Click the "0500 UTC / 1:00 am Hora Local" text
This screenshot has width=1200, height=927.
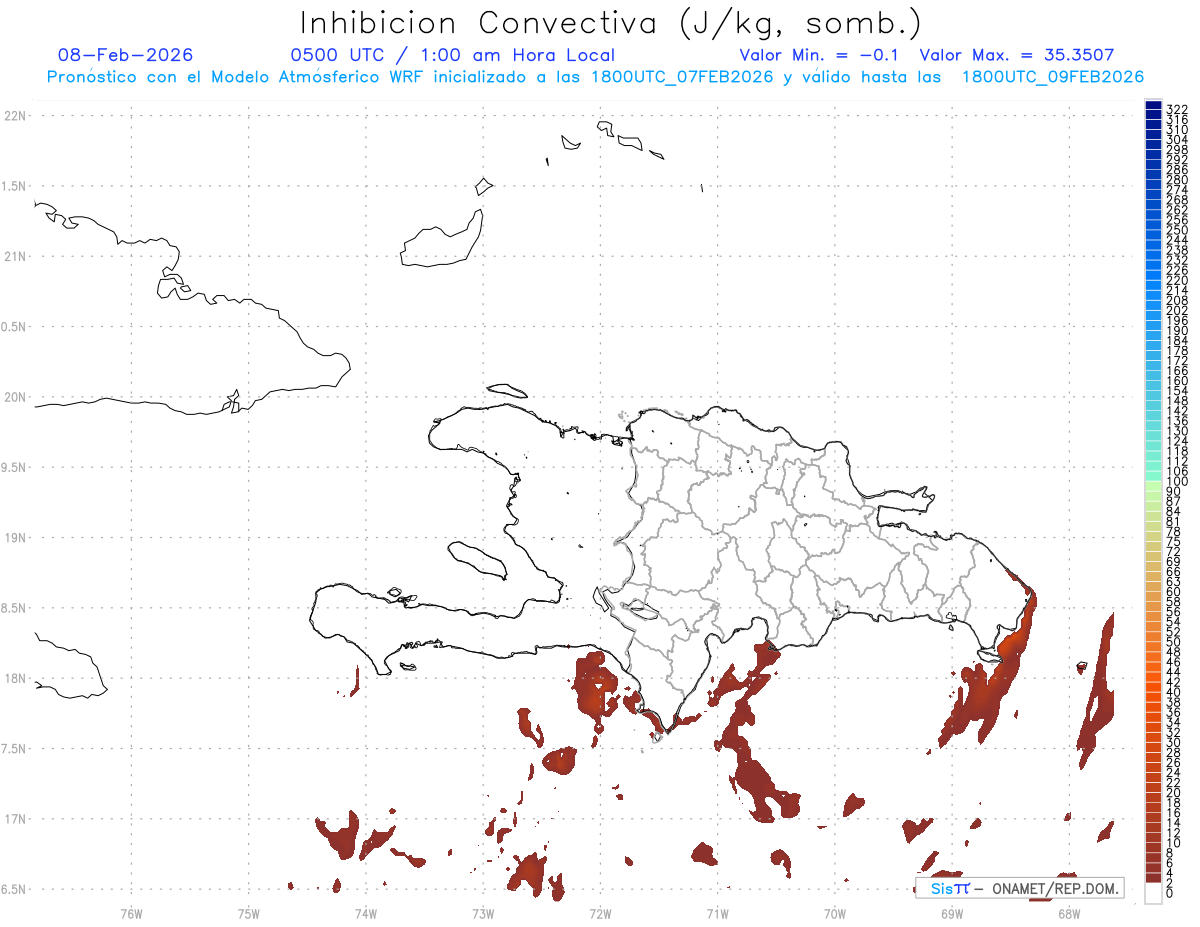pyautogui.click(x=452, y=55)
